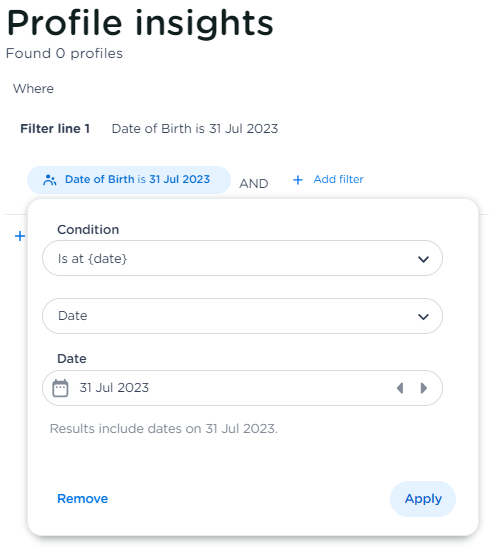Expand the Date type dropdown chevron
The height and width of the screenshot is (551, 489).
click(423, 317)
